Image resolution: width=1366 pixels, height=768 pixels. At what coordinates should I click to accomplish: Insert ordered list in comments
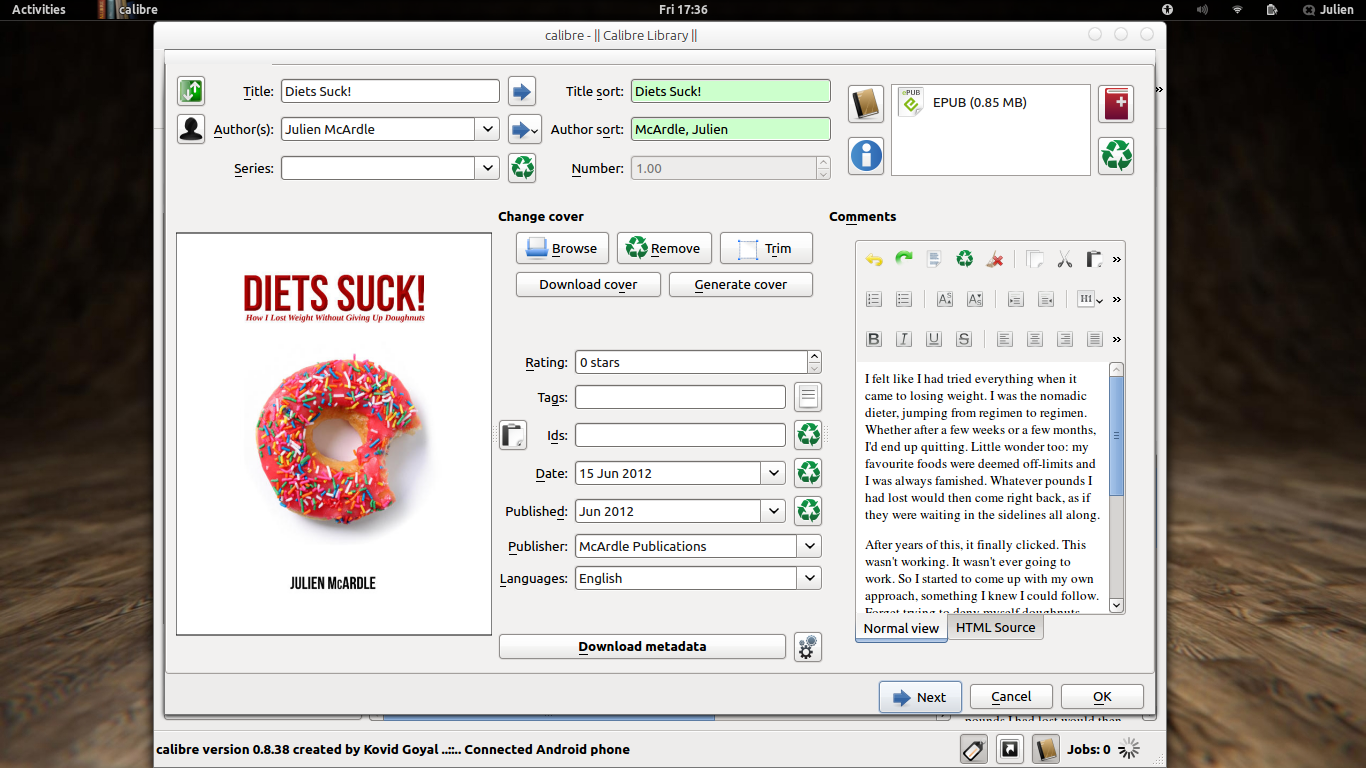[874, 299]
